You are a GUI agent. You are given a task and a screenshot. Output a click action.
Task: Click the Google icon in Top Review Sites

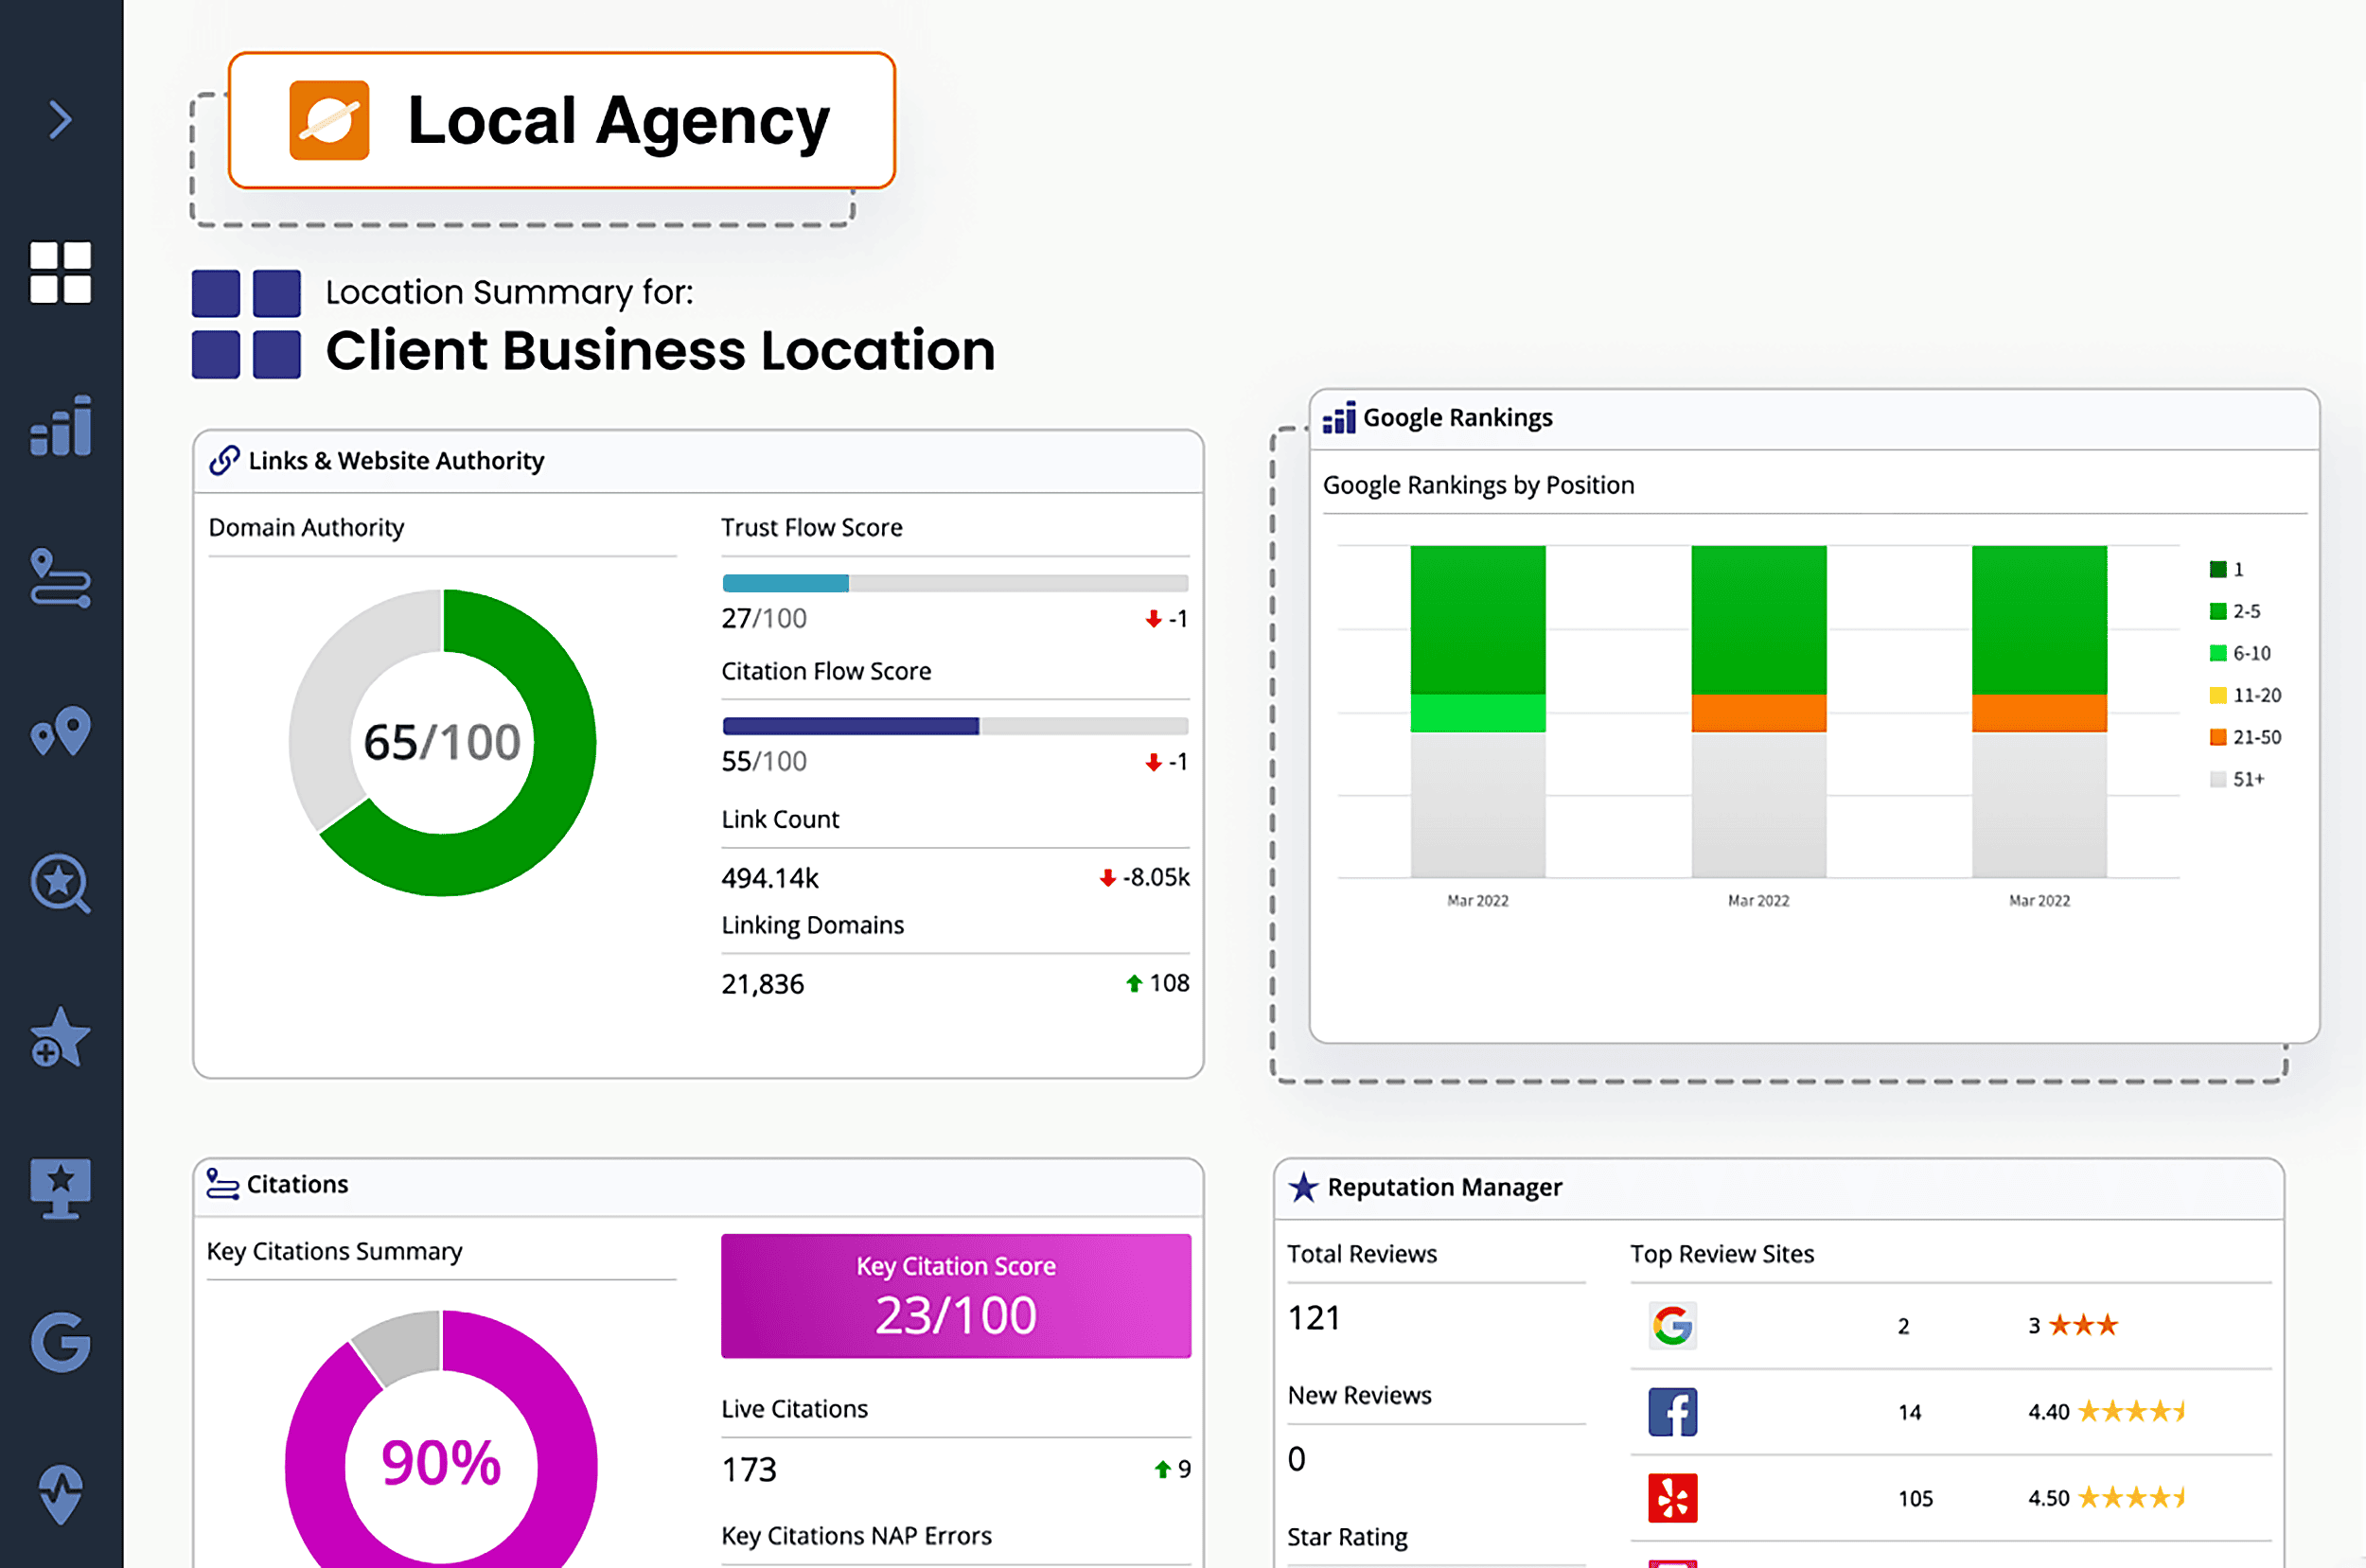pyautogui.click(x=1672, y=1325)
